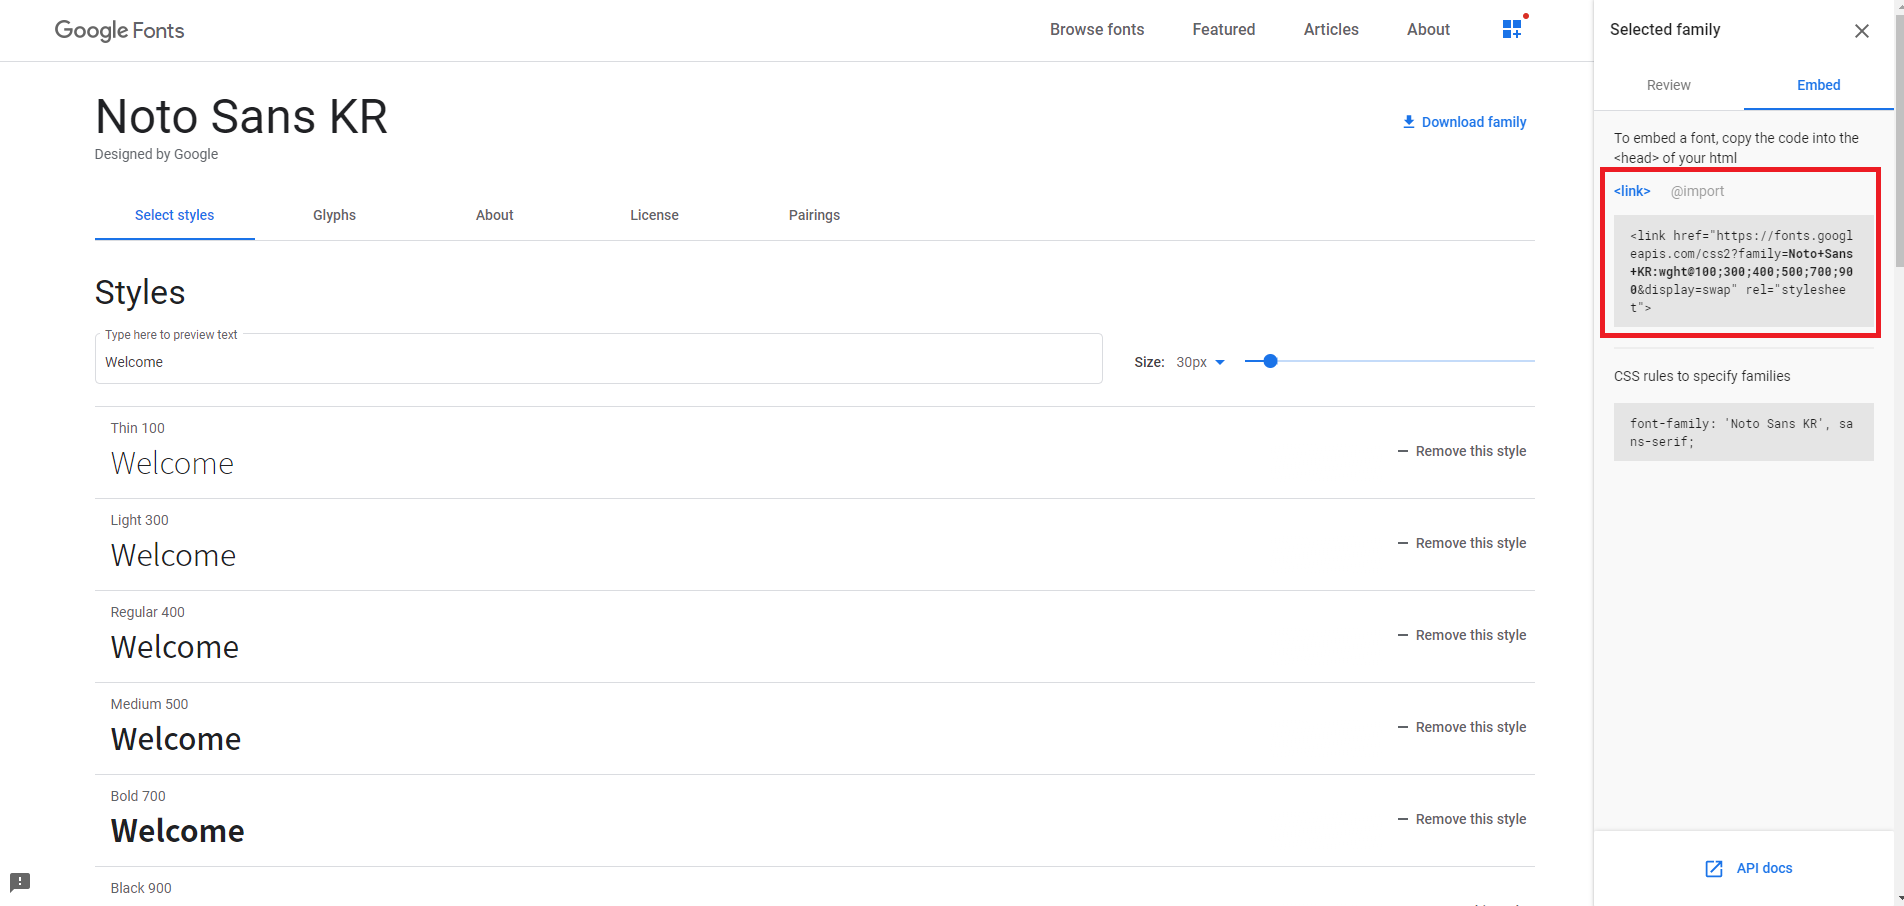
Task: Select the Embed tab in side panel
Action: click(x=1818, y=85)
